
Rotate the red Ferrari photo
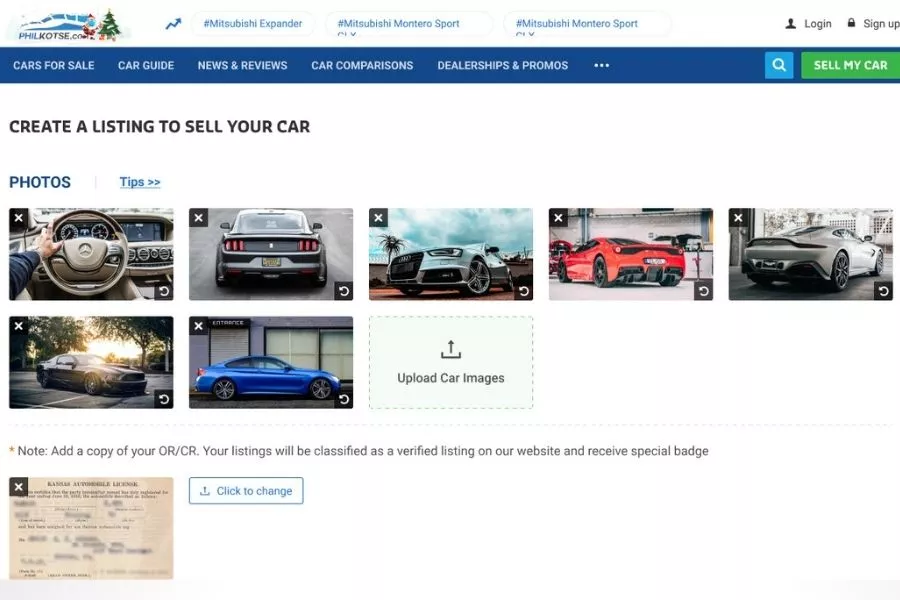(704, 289)
